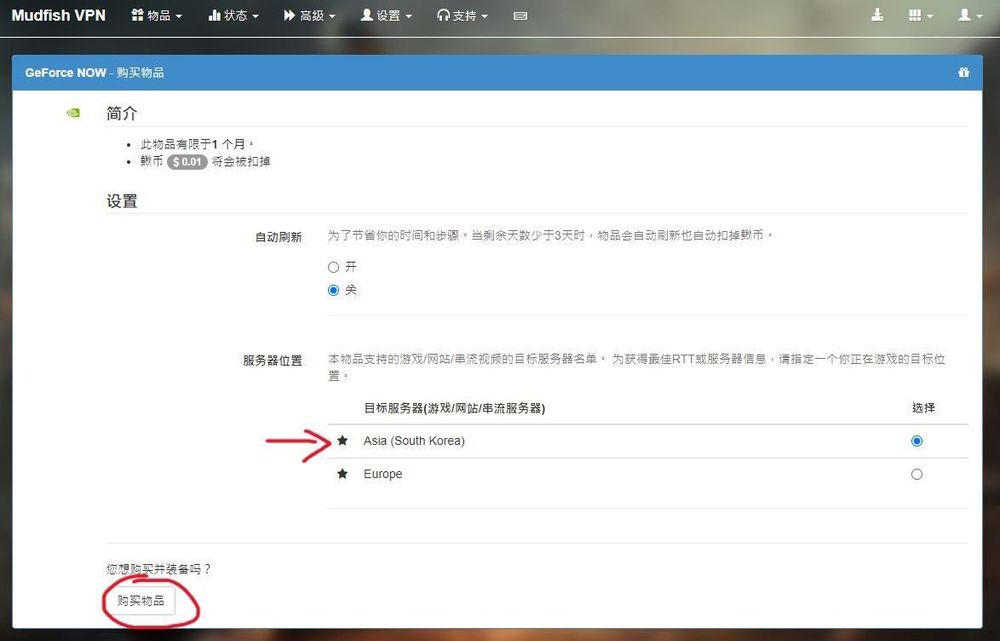Open the grid apps dropdown in top-right
Image resolution: width=1000 pixels, height=641 pixels.
[x=918, y=15]
